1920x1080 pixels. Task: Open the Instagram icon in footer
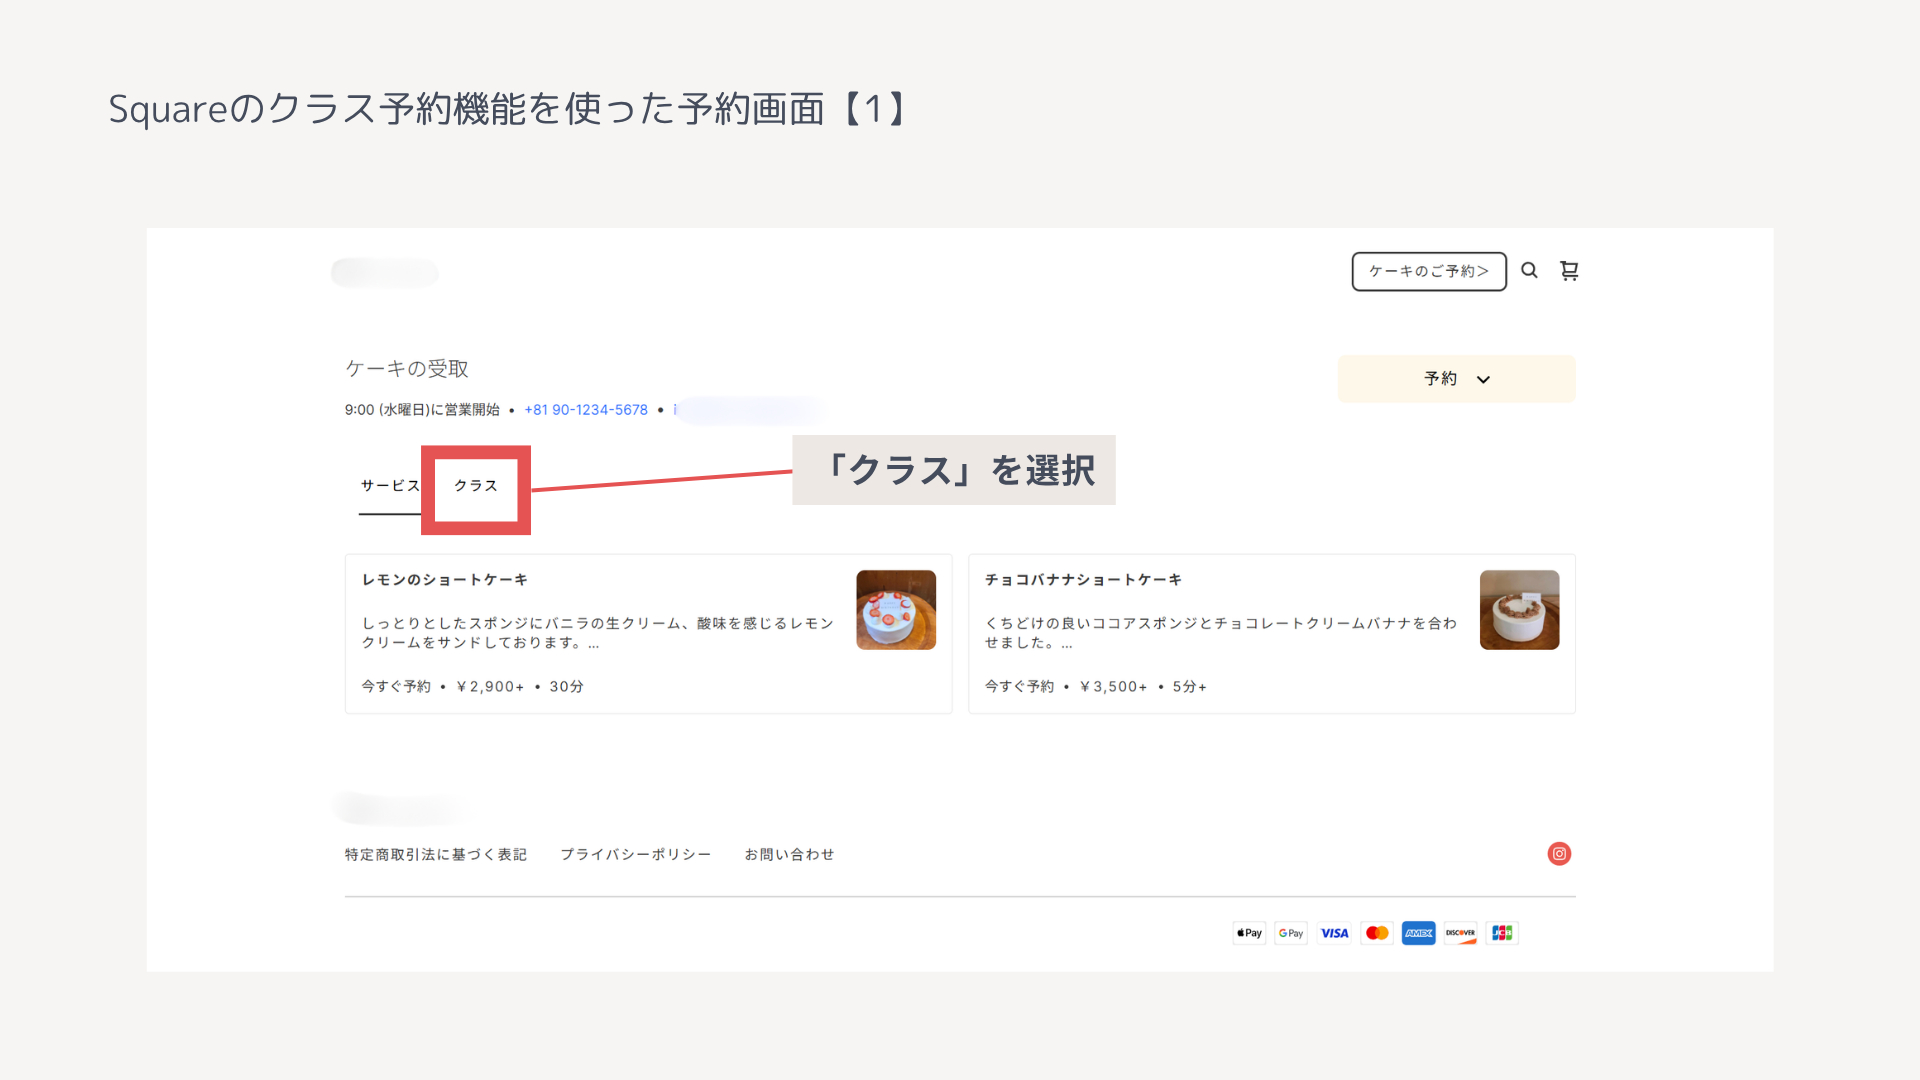pyautogui.click(x=1559, y=854)
